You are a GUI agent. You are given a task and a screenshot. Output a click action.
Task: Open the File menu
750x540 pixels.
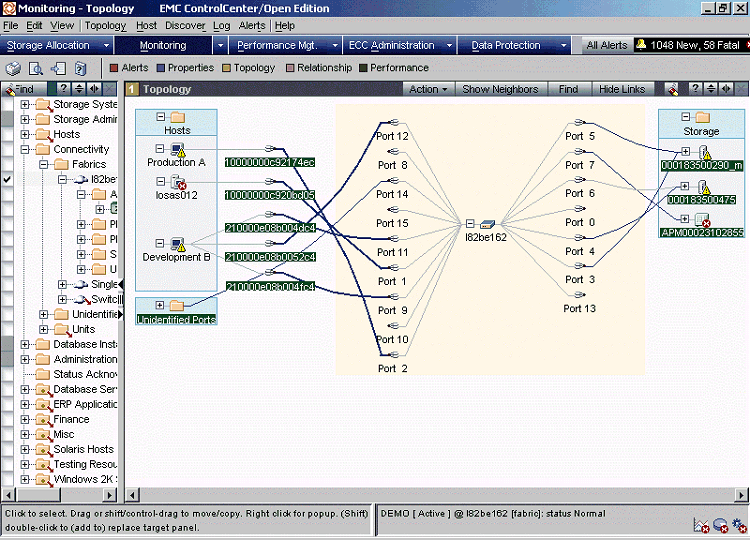[x=11, y=26]
